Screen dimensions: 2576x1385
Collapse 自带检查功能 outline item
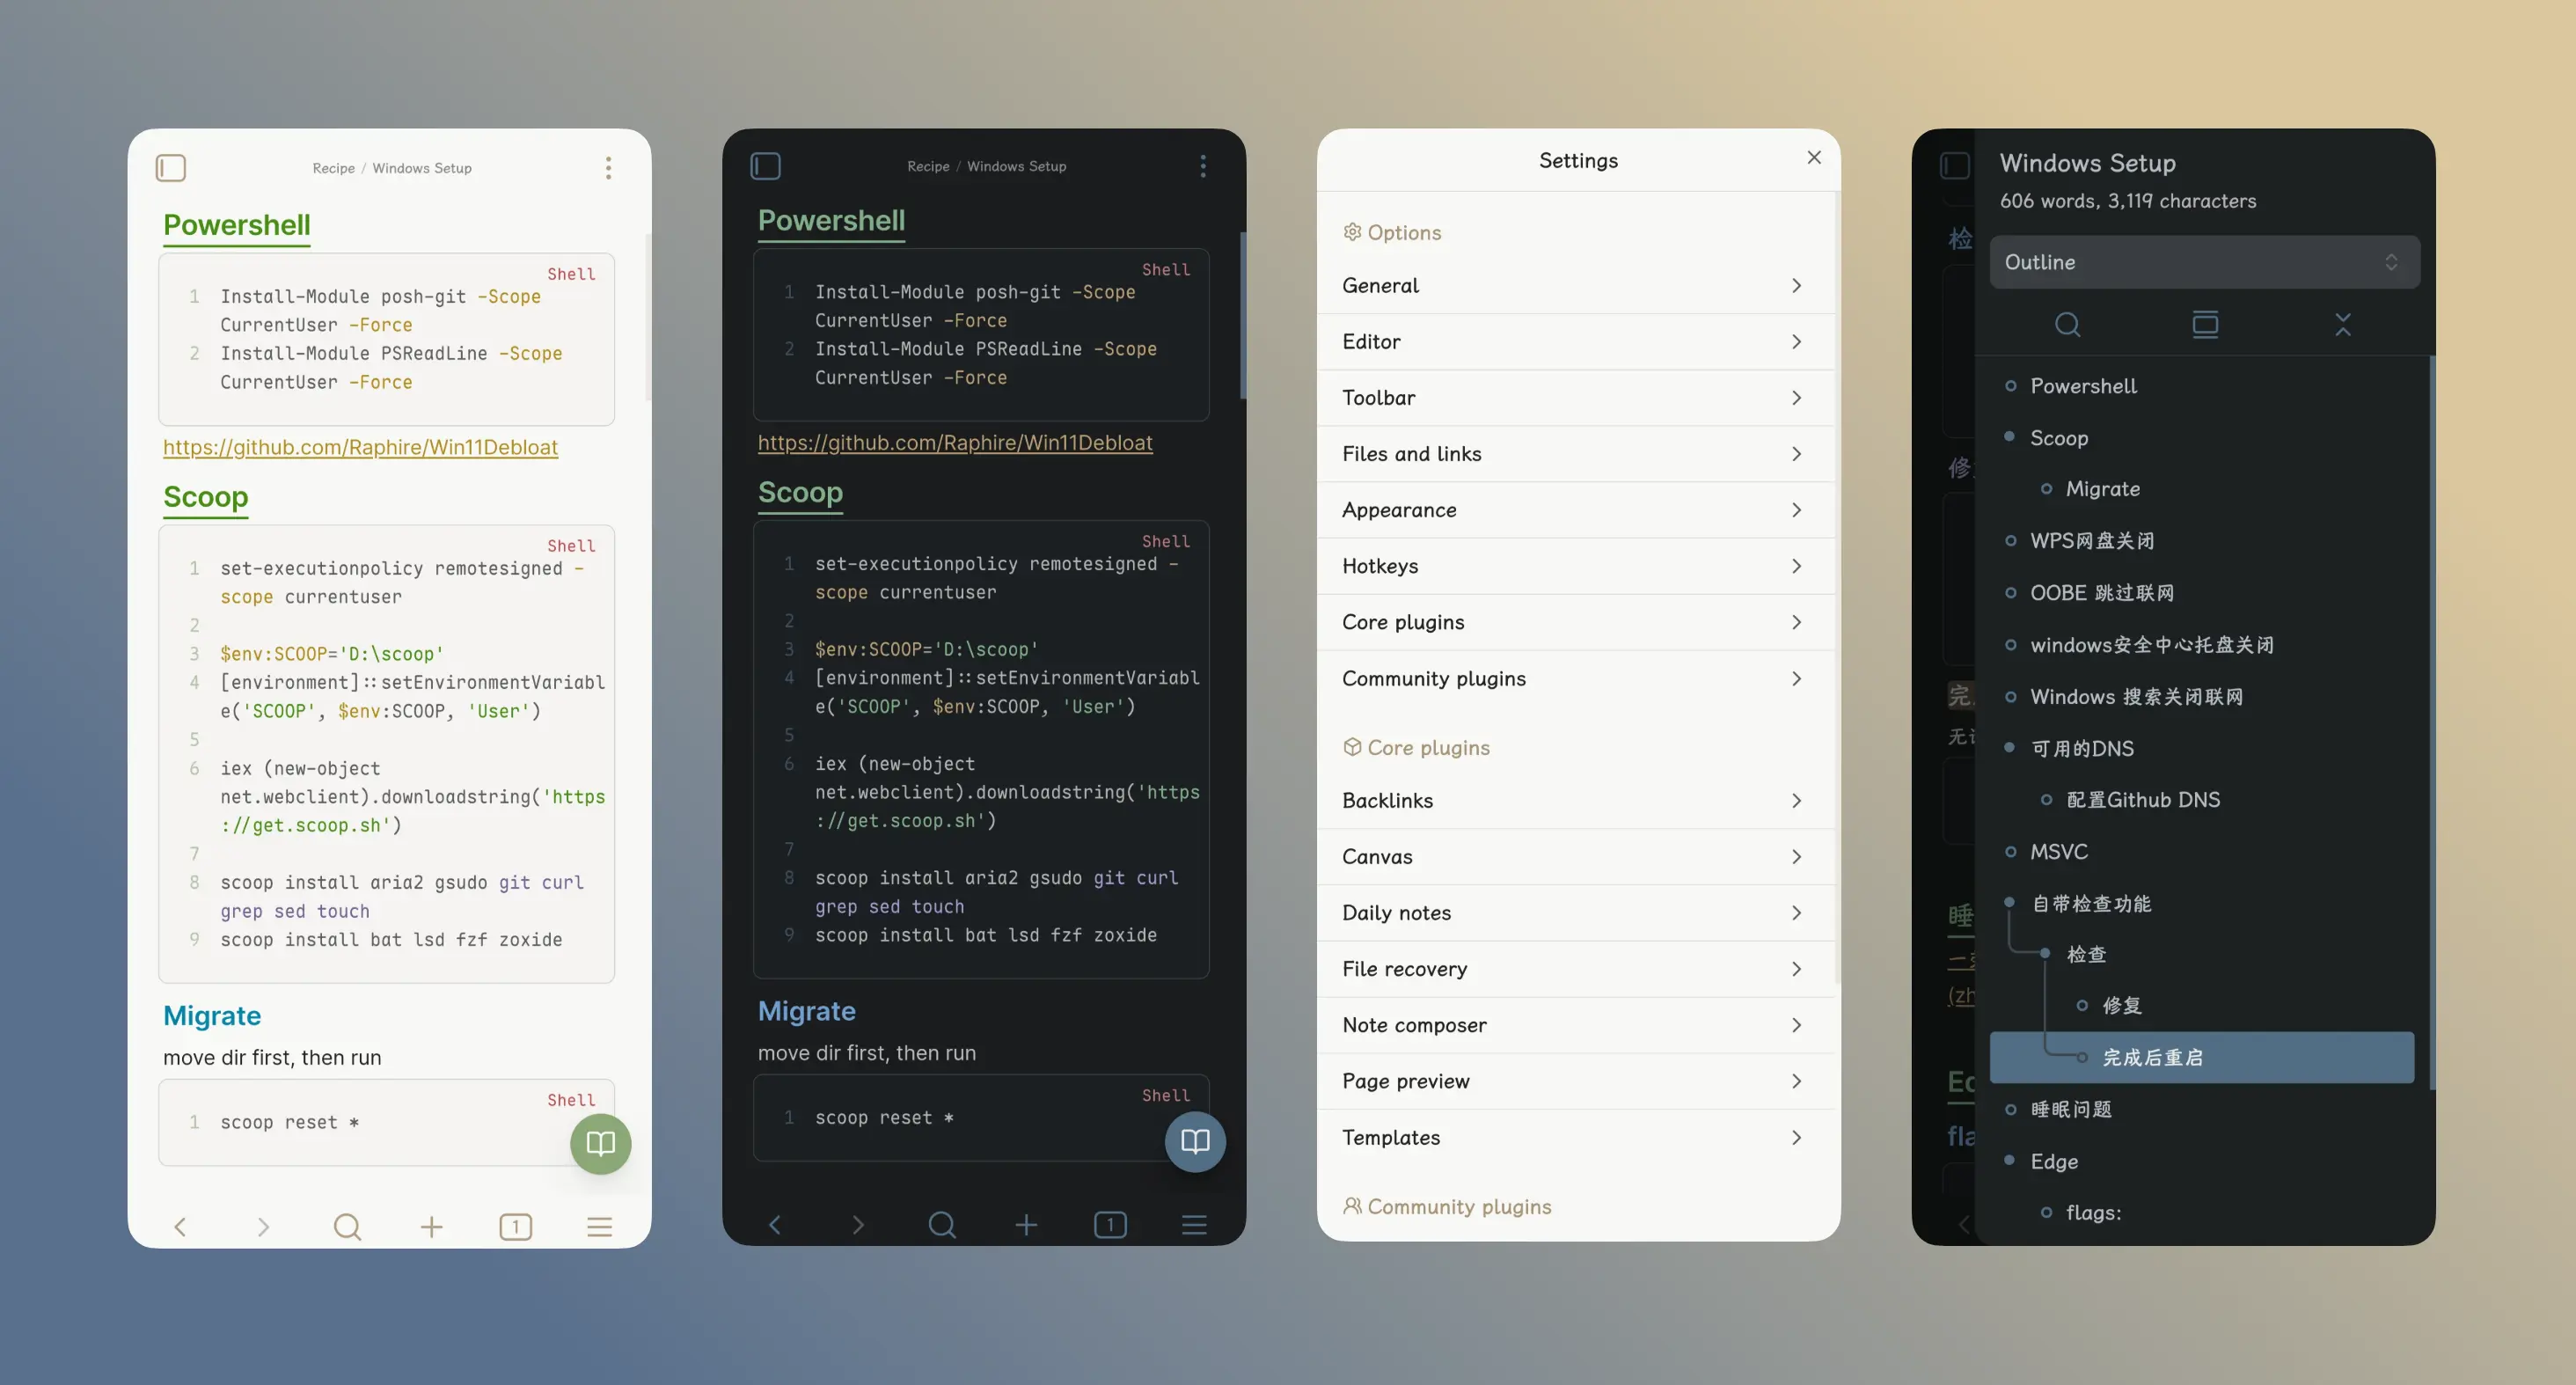tap(2009, 903)
